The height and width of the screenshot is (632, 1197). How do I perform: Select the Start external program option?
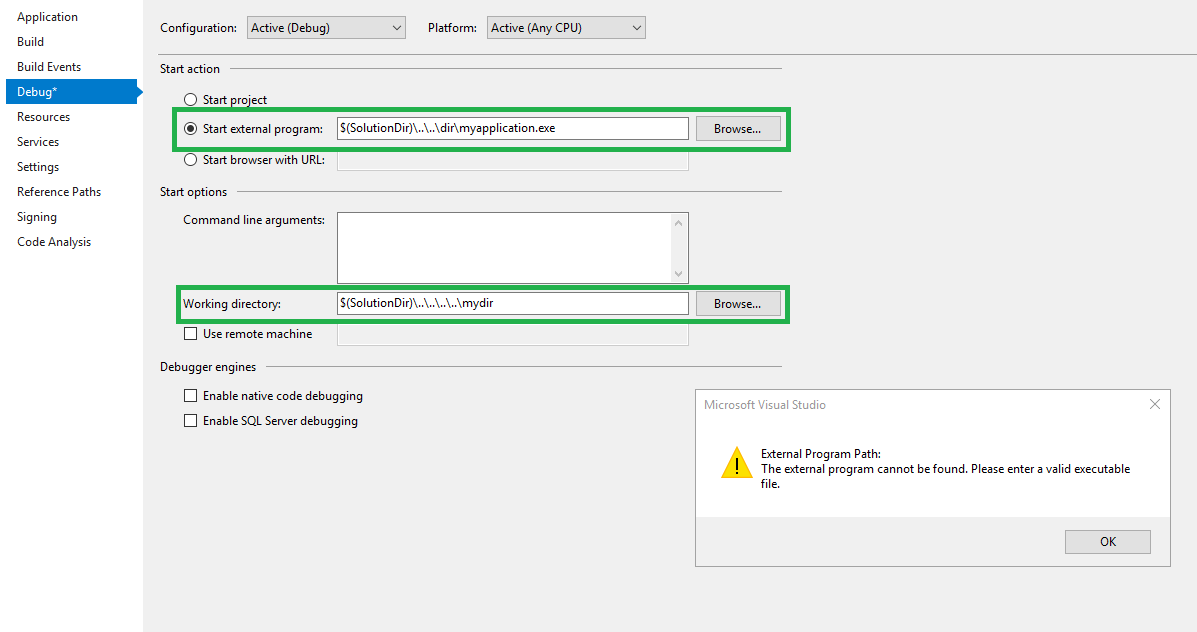click(190, 129)
